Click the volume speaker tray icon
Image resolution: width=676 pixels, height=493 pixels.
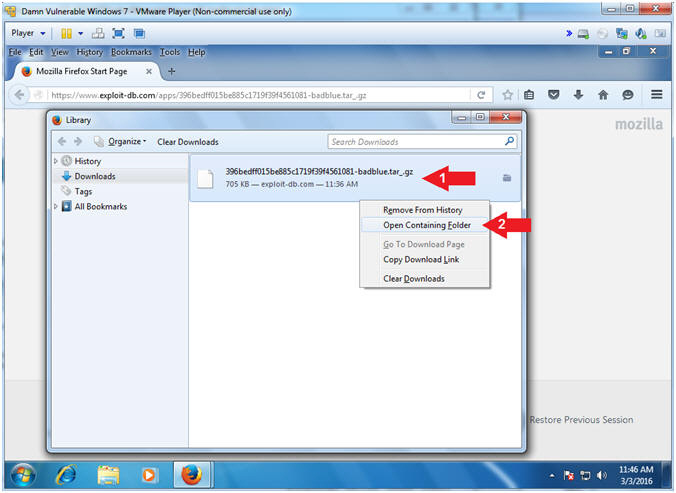(601, 475)
